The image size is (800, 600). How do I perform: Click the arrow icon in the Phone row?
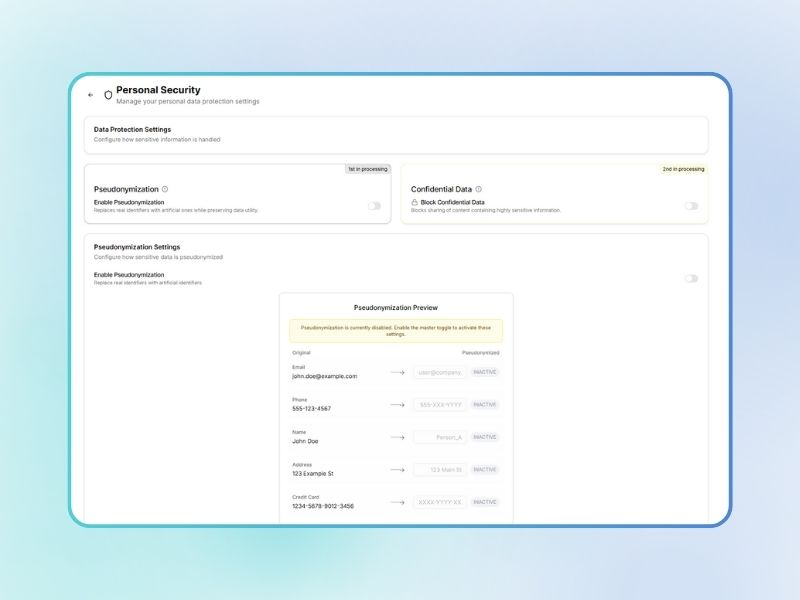tap(397, 405)
